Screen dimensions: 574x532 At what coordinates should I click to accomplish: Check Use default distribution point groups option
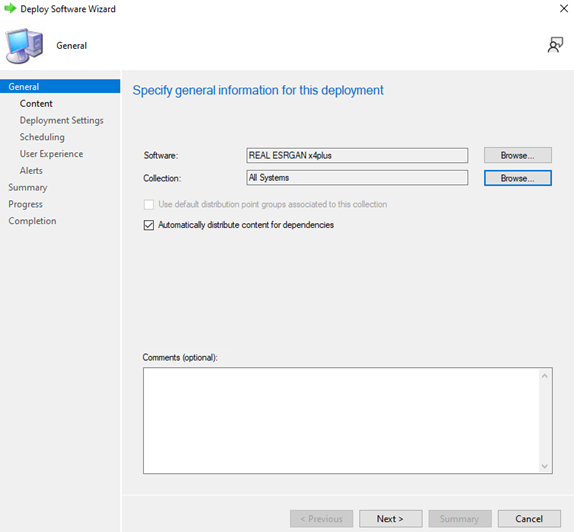coord(149,204)
